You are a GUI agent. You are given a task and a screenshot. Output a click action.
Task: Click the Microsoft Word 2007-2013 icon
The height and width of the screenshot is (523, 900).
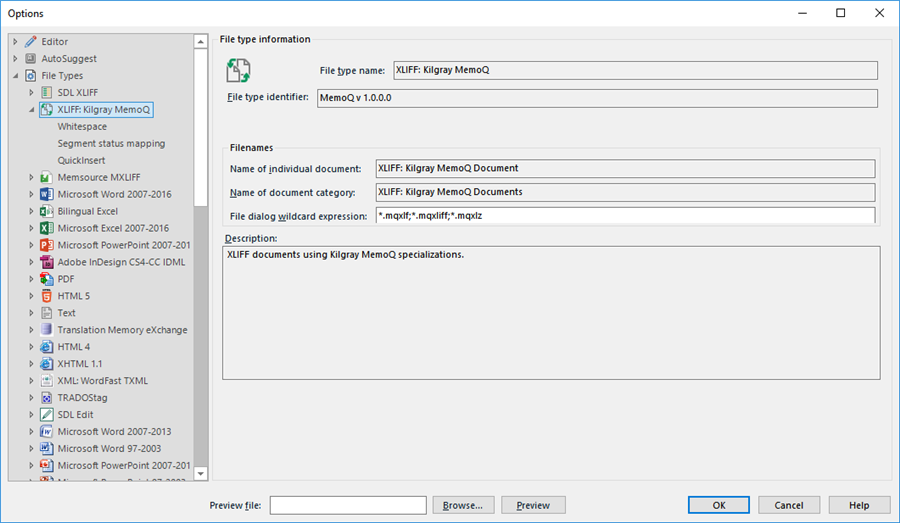46,431
